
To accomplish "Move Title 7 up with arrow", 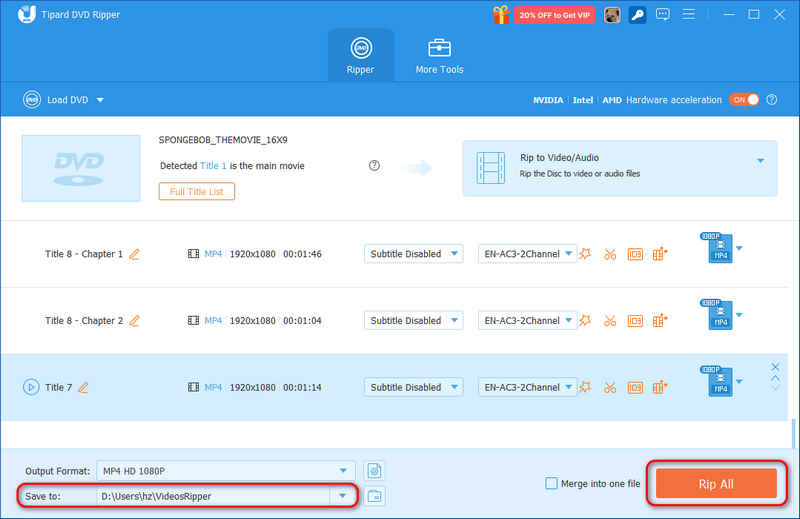I will coord(775,378).
